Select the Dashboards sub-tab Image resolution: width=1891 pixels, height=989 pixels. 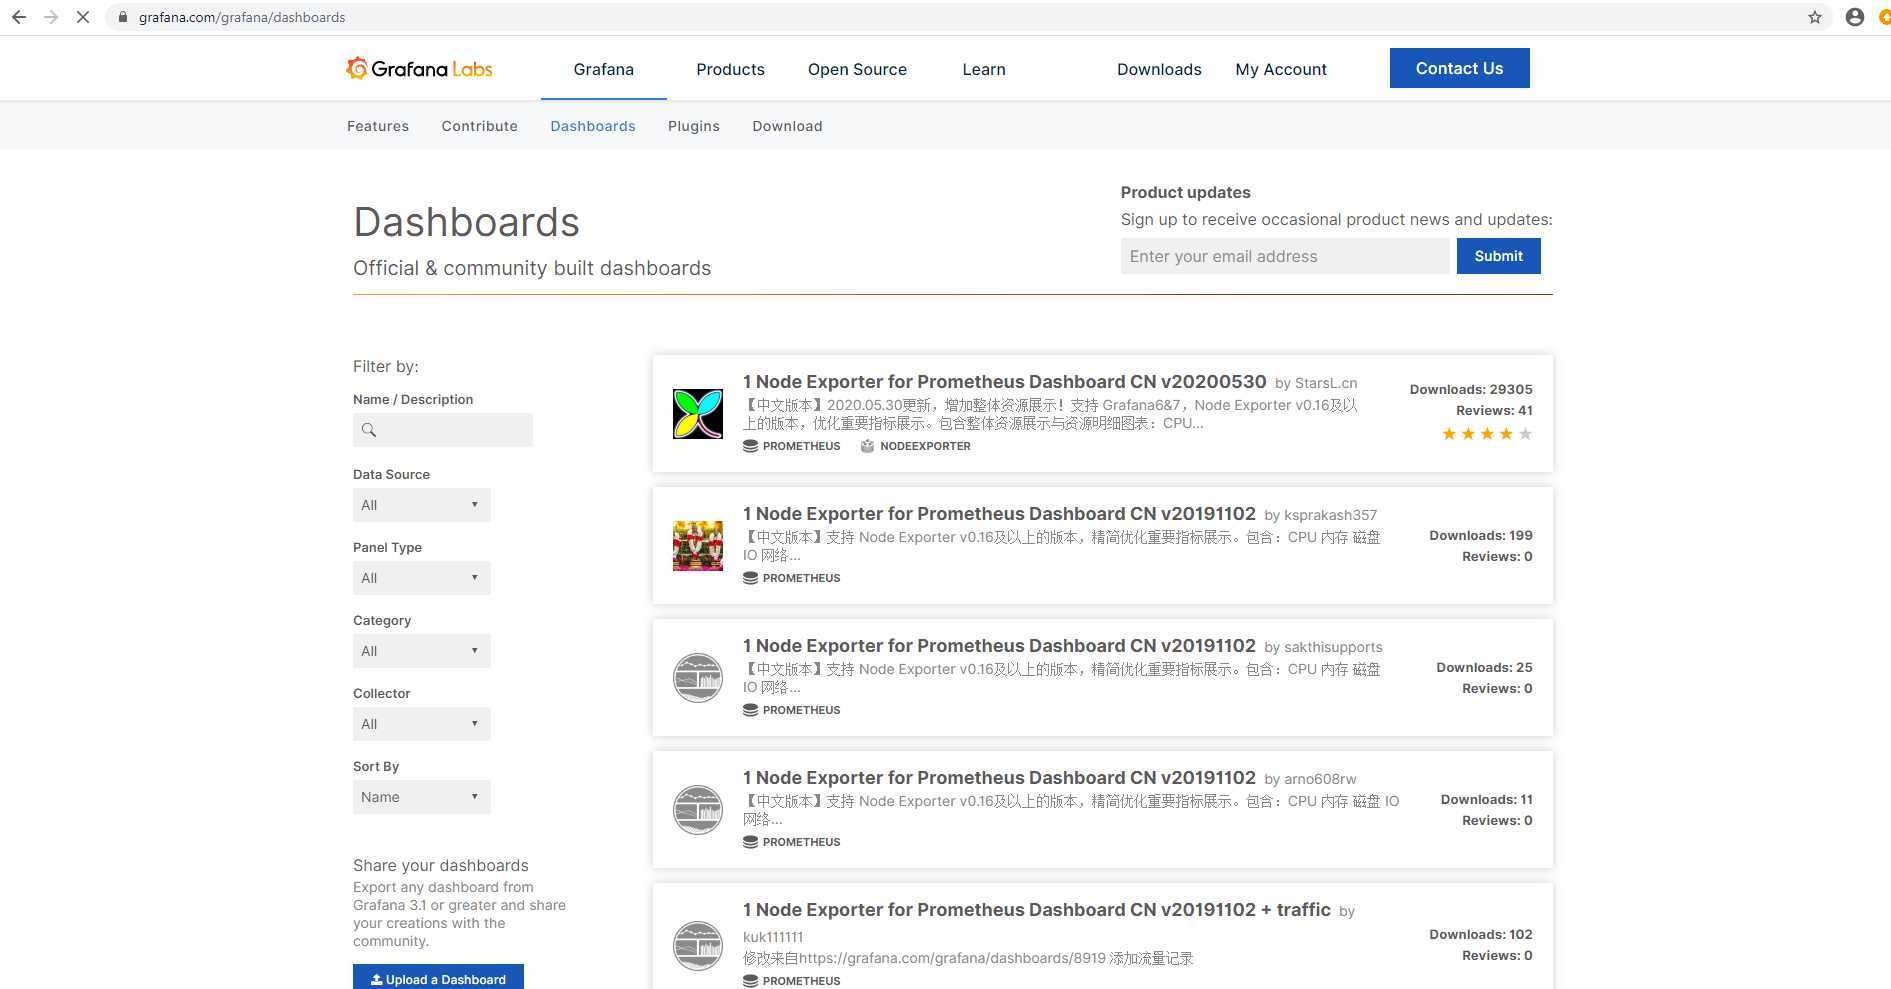pos(593,126)
